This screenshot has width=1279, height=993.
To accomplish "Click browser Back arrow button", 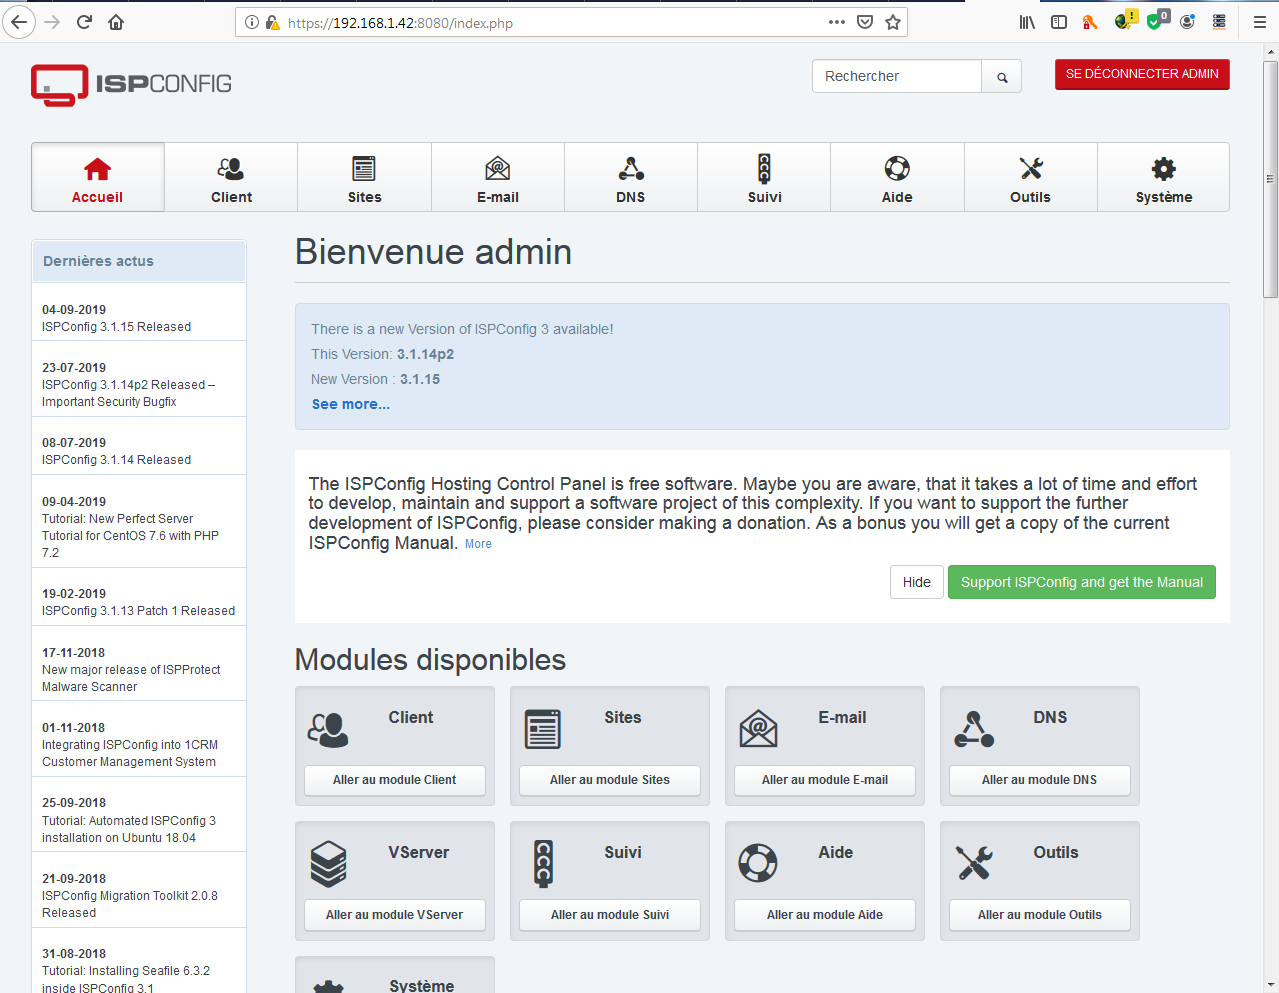I will point(19,22).
